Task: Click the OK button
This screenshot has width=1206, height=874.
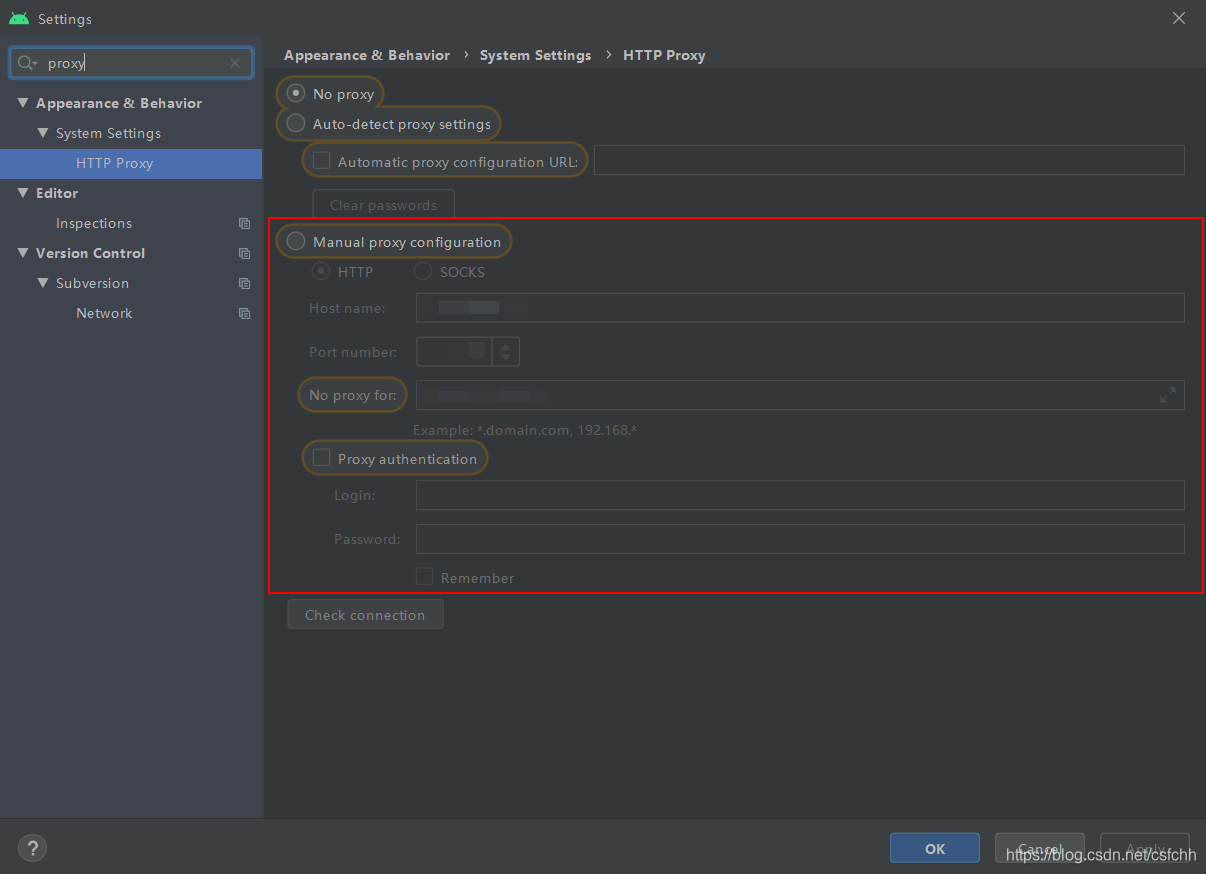Action: coord(935,848)
